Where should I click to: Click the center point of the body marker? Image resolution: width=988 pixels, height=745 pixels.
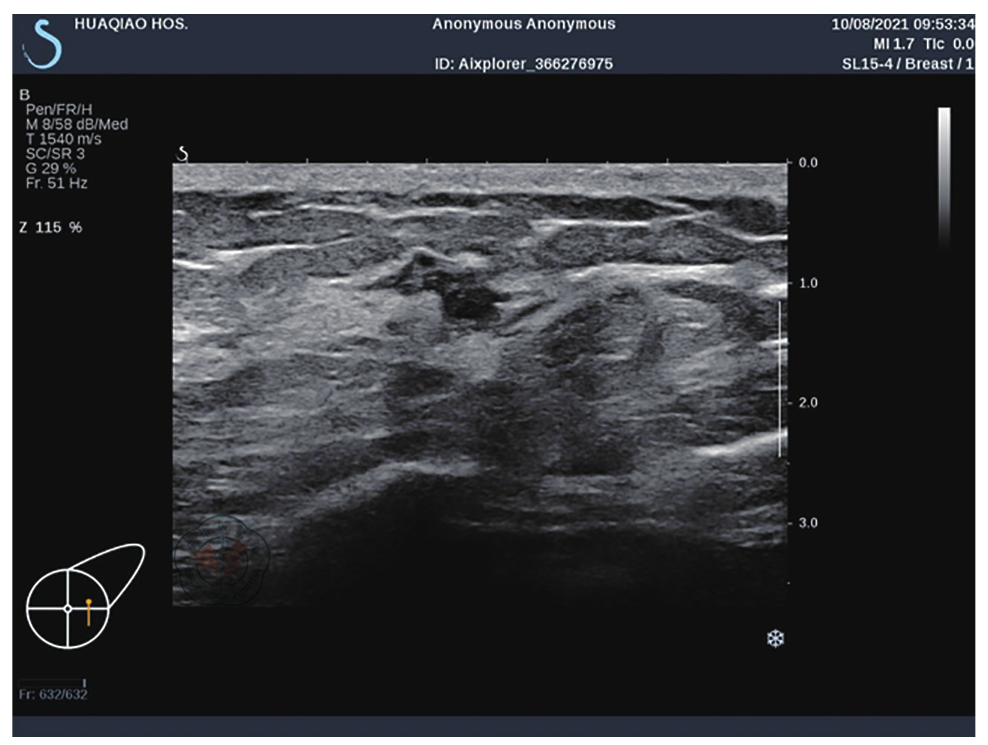(68, 608)
